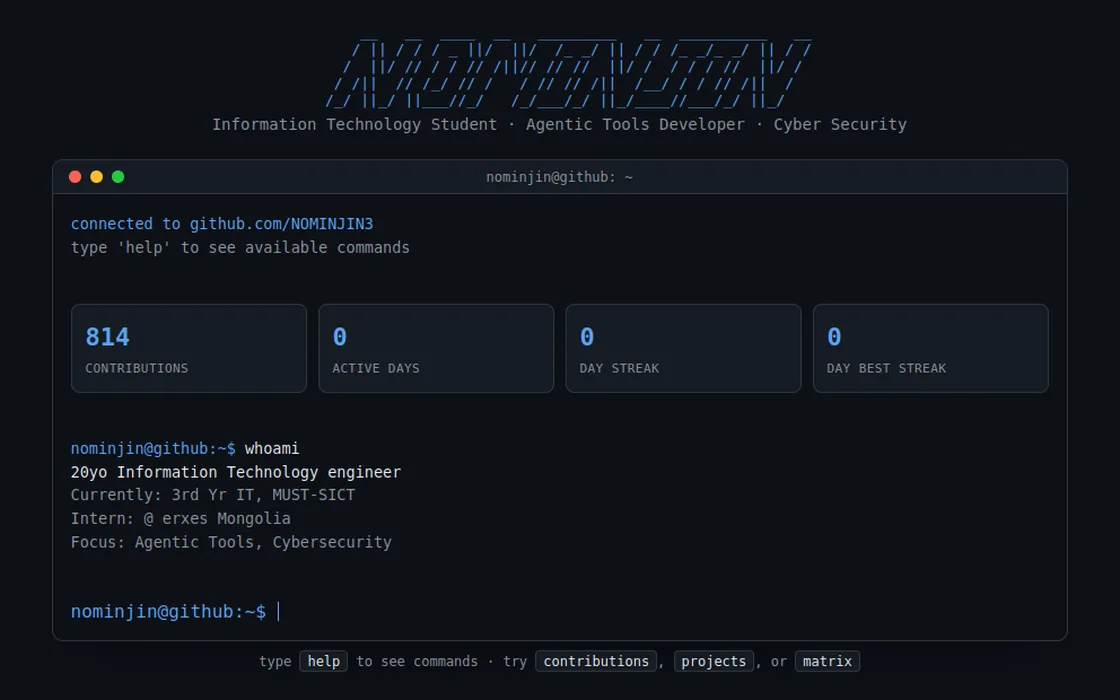Viewport: 1120px width, 700px height.
Task: Click '20yo Information Technology engineer' output line
Action: click(236, 472)
